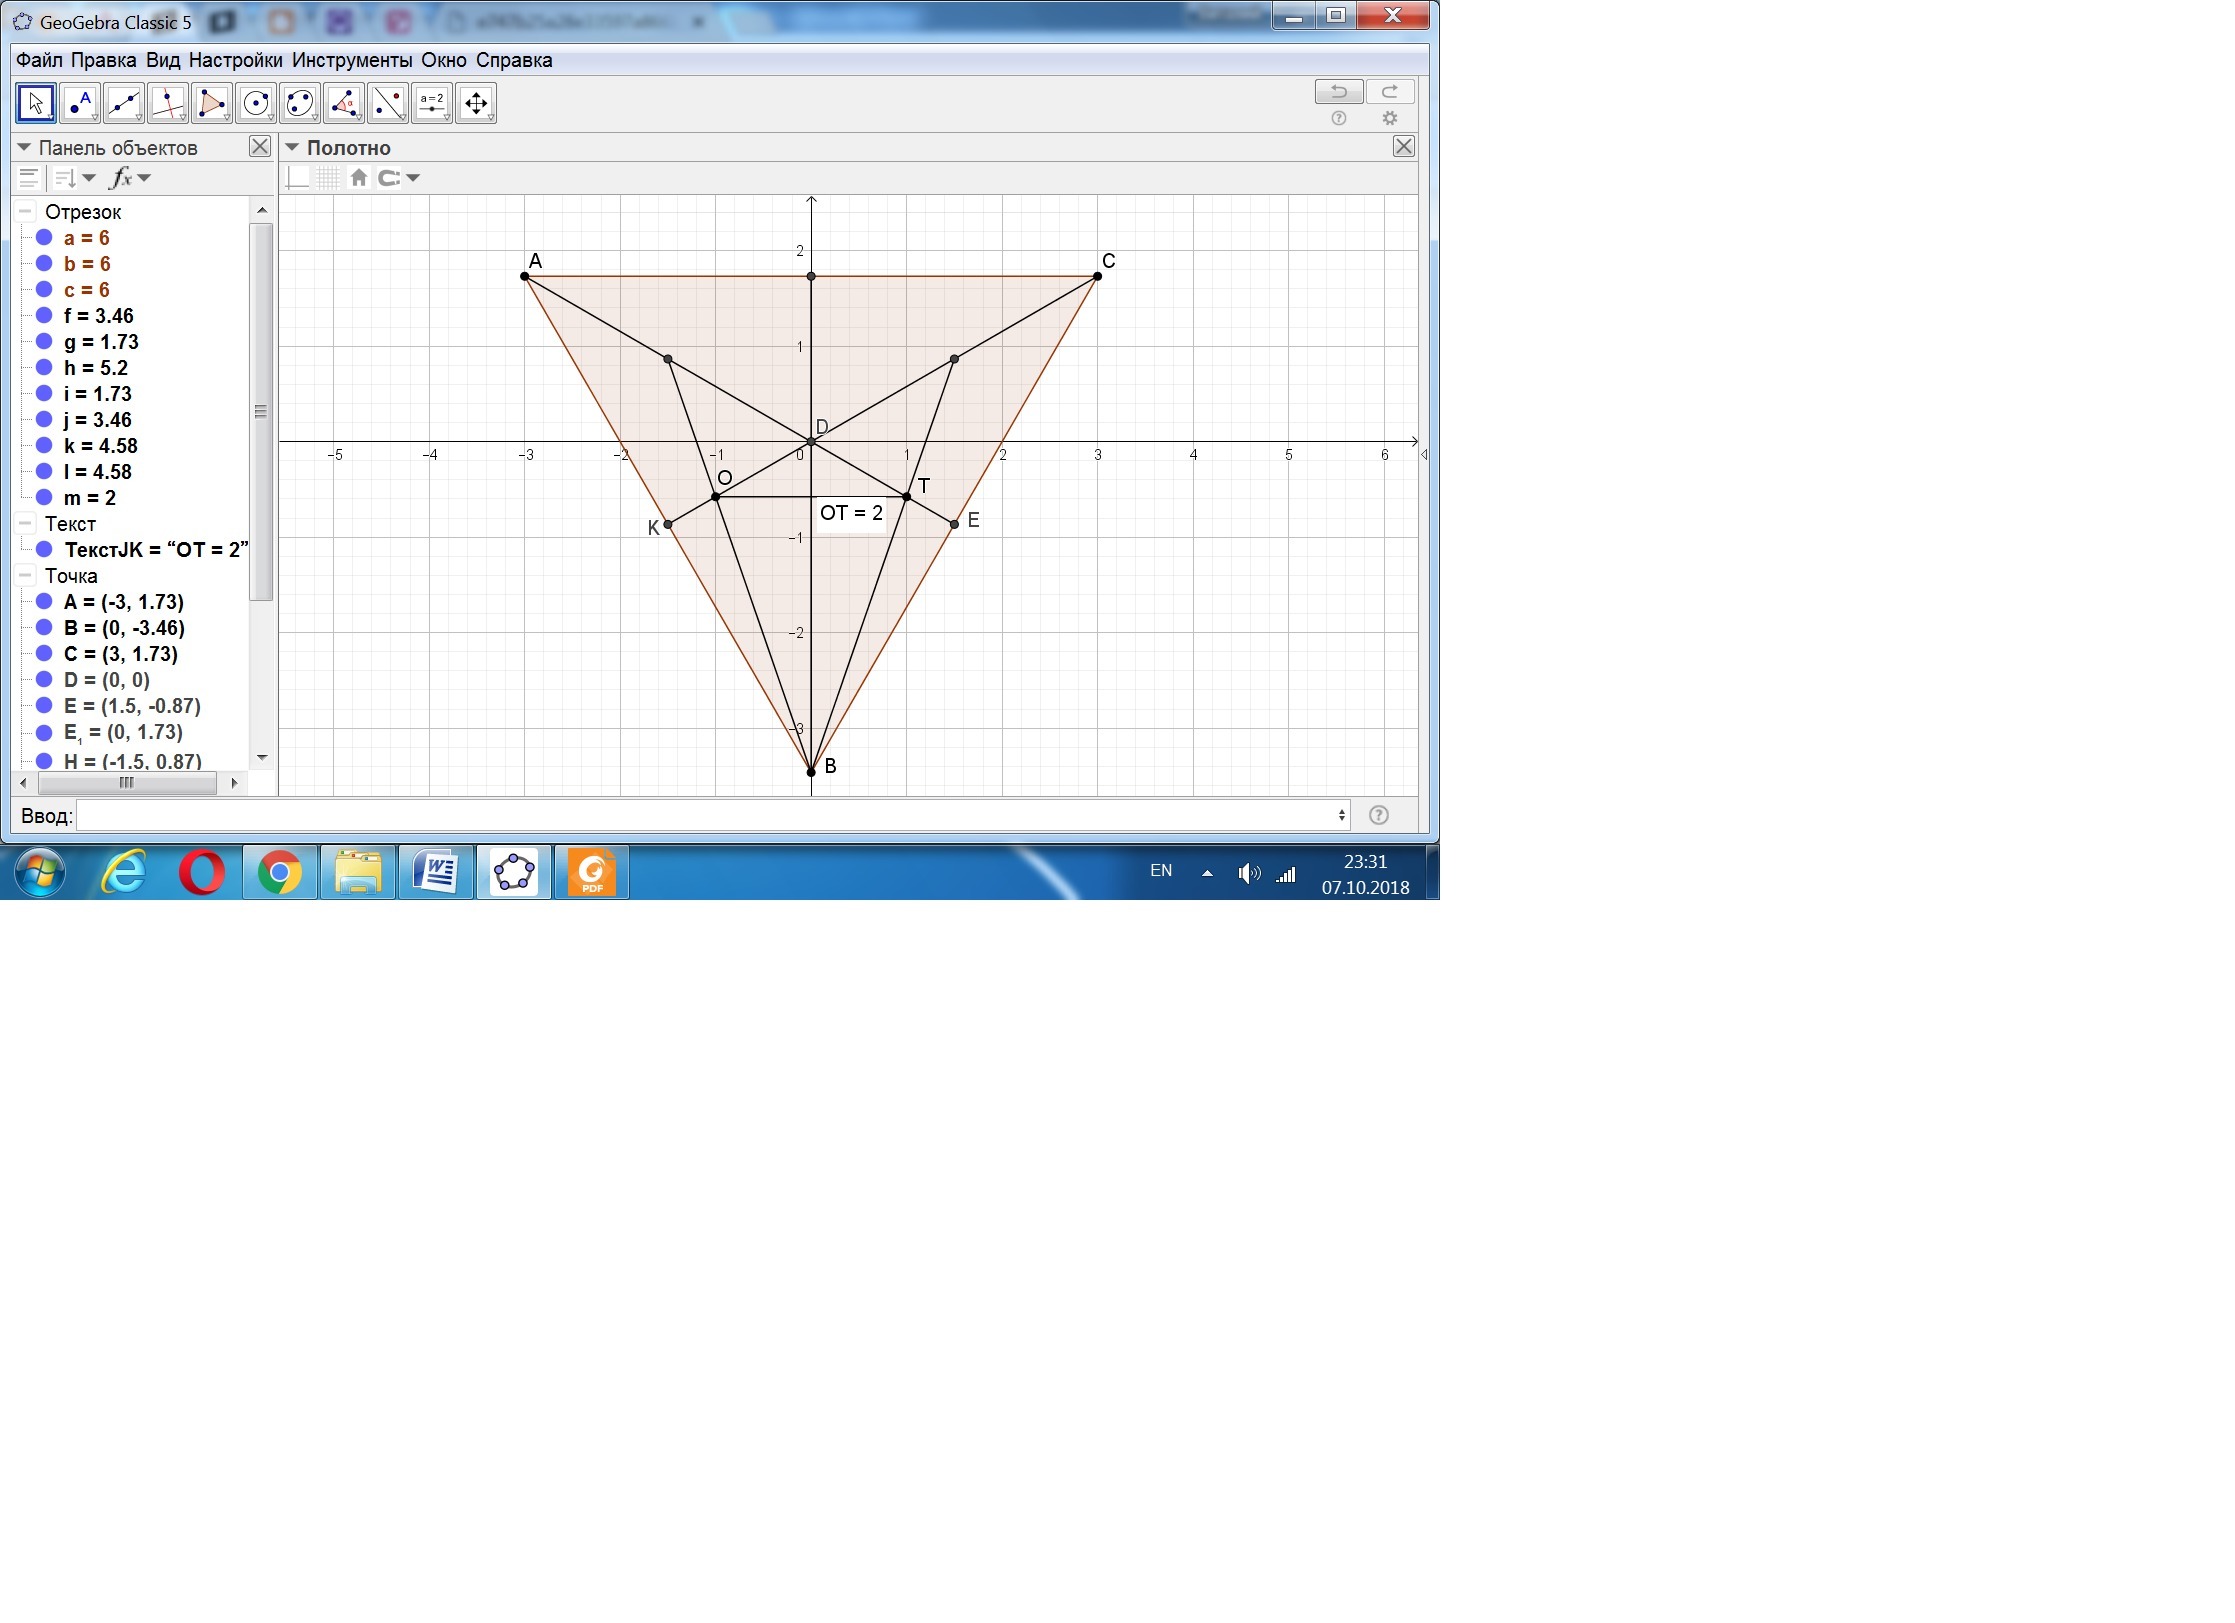The width and height of the screenshot is (2235, 1623).
Task: Collapse the Точка tree group
Action: click(x=26, y=576)
